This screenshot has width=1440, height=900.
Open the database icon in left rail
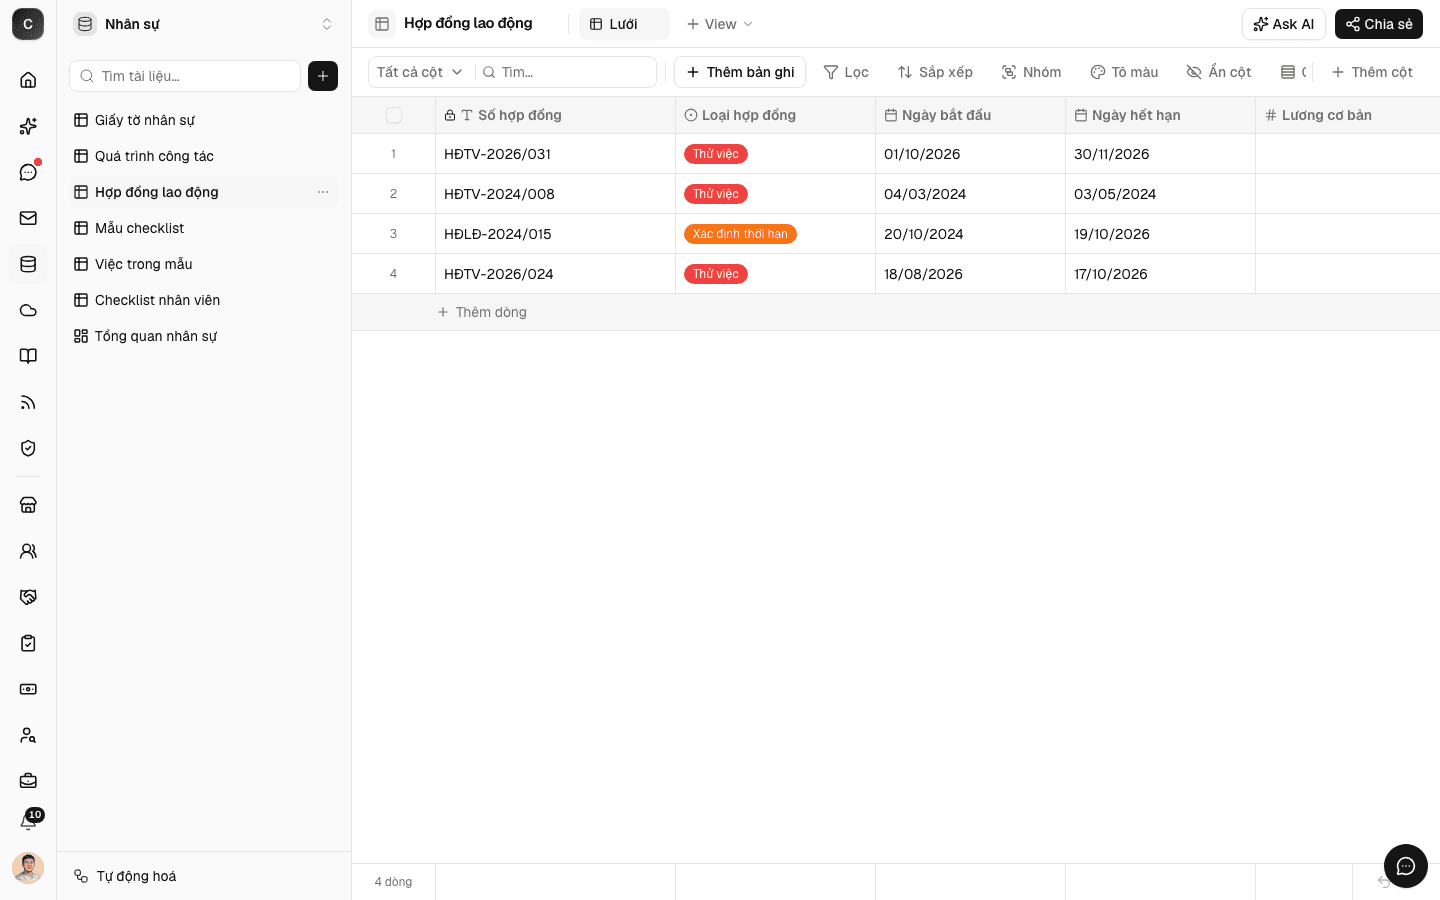(x=28, y=264)
